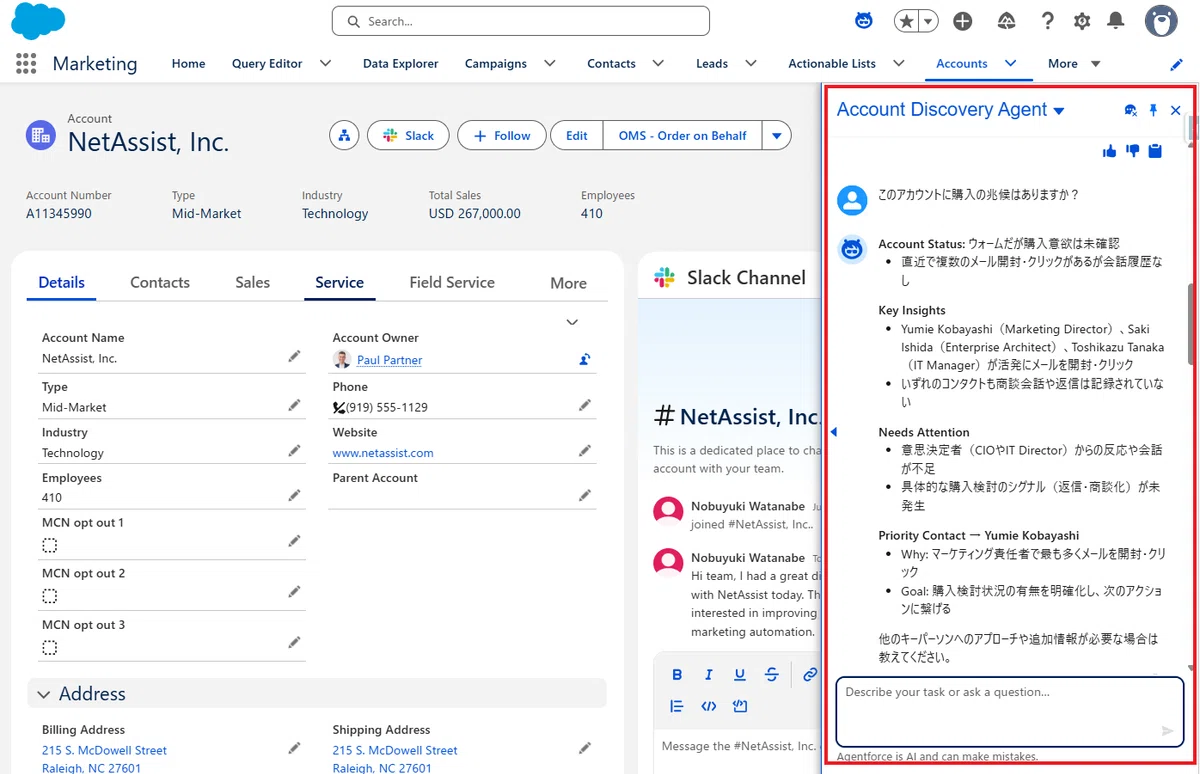Switch to the Sales record tab
This screenshot has width=1200, height=774.
click(x=253, y=283)
